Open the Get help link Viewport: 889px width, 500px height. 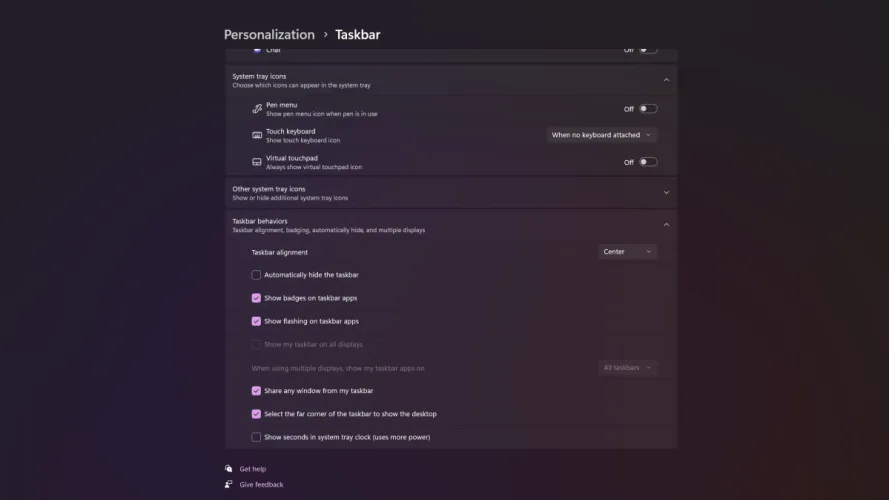(x=253, y=468)
